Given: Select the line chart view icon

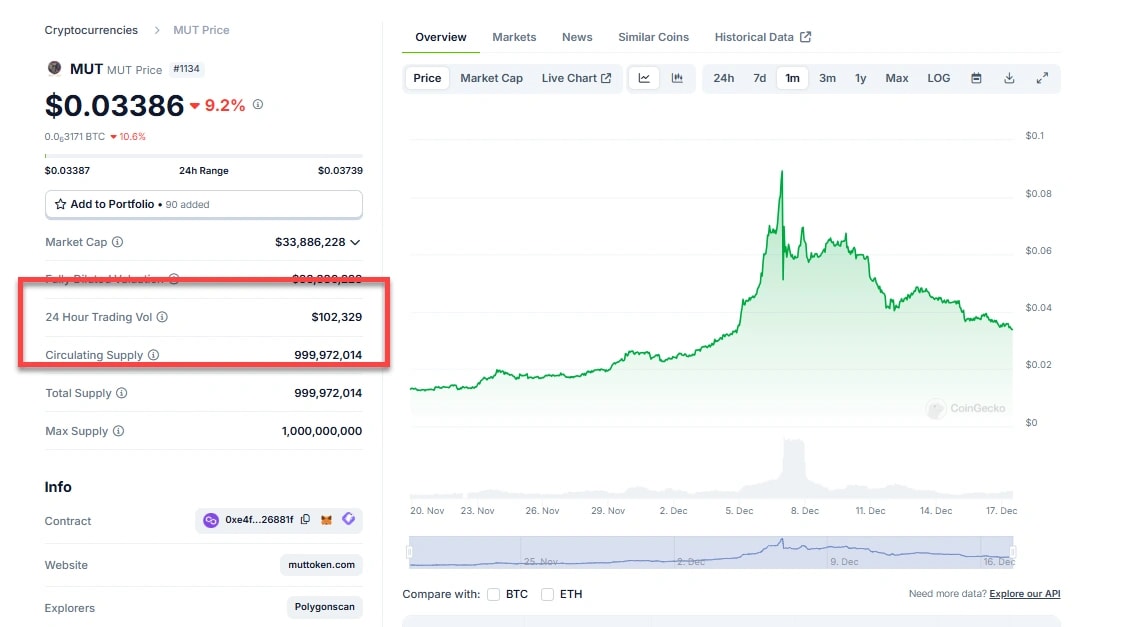Looking at the screenshot, I should [644, 78].
